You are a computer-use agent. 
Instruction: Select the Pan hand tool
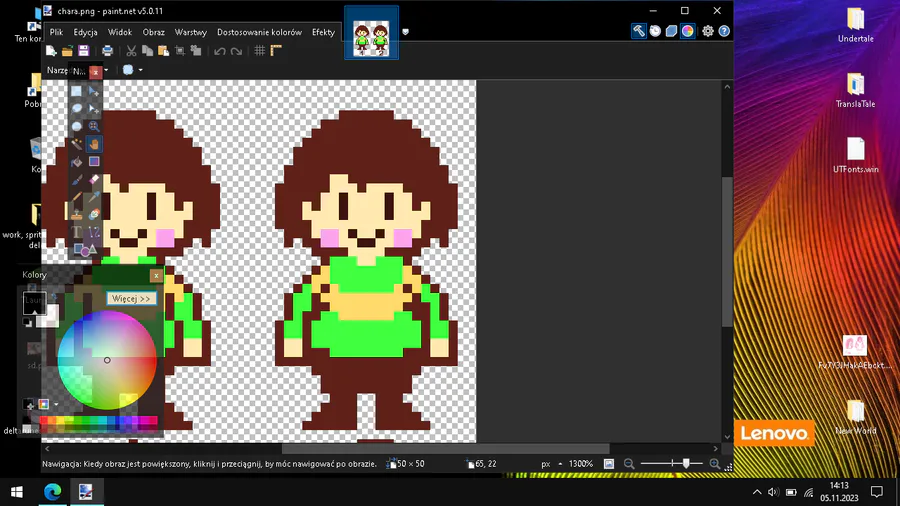[94, 144]
